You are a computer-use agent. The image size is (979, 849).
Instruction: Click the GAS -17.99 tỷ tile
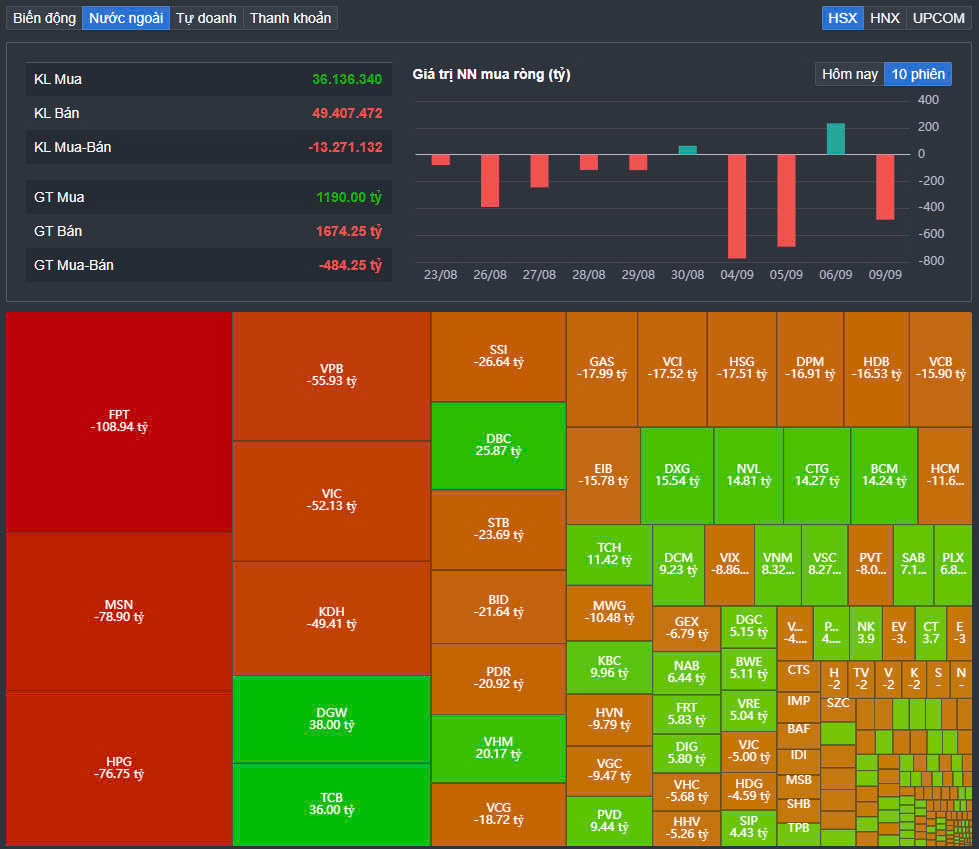point(602,369)
